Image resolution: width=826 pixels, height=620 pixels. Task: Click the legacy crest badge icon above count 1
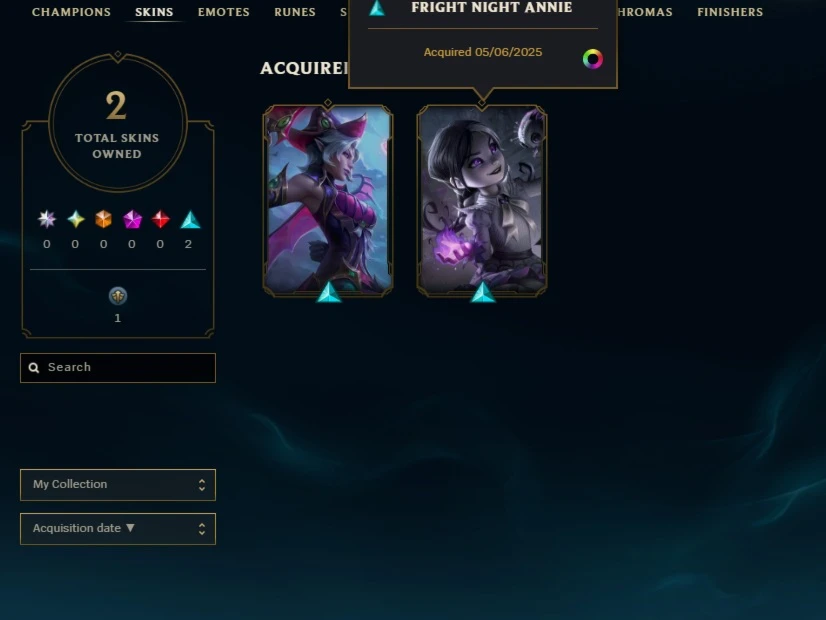click(117, 296)
